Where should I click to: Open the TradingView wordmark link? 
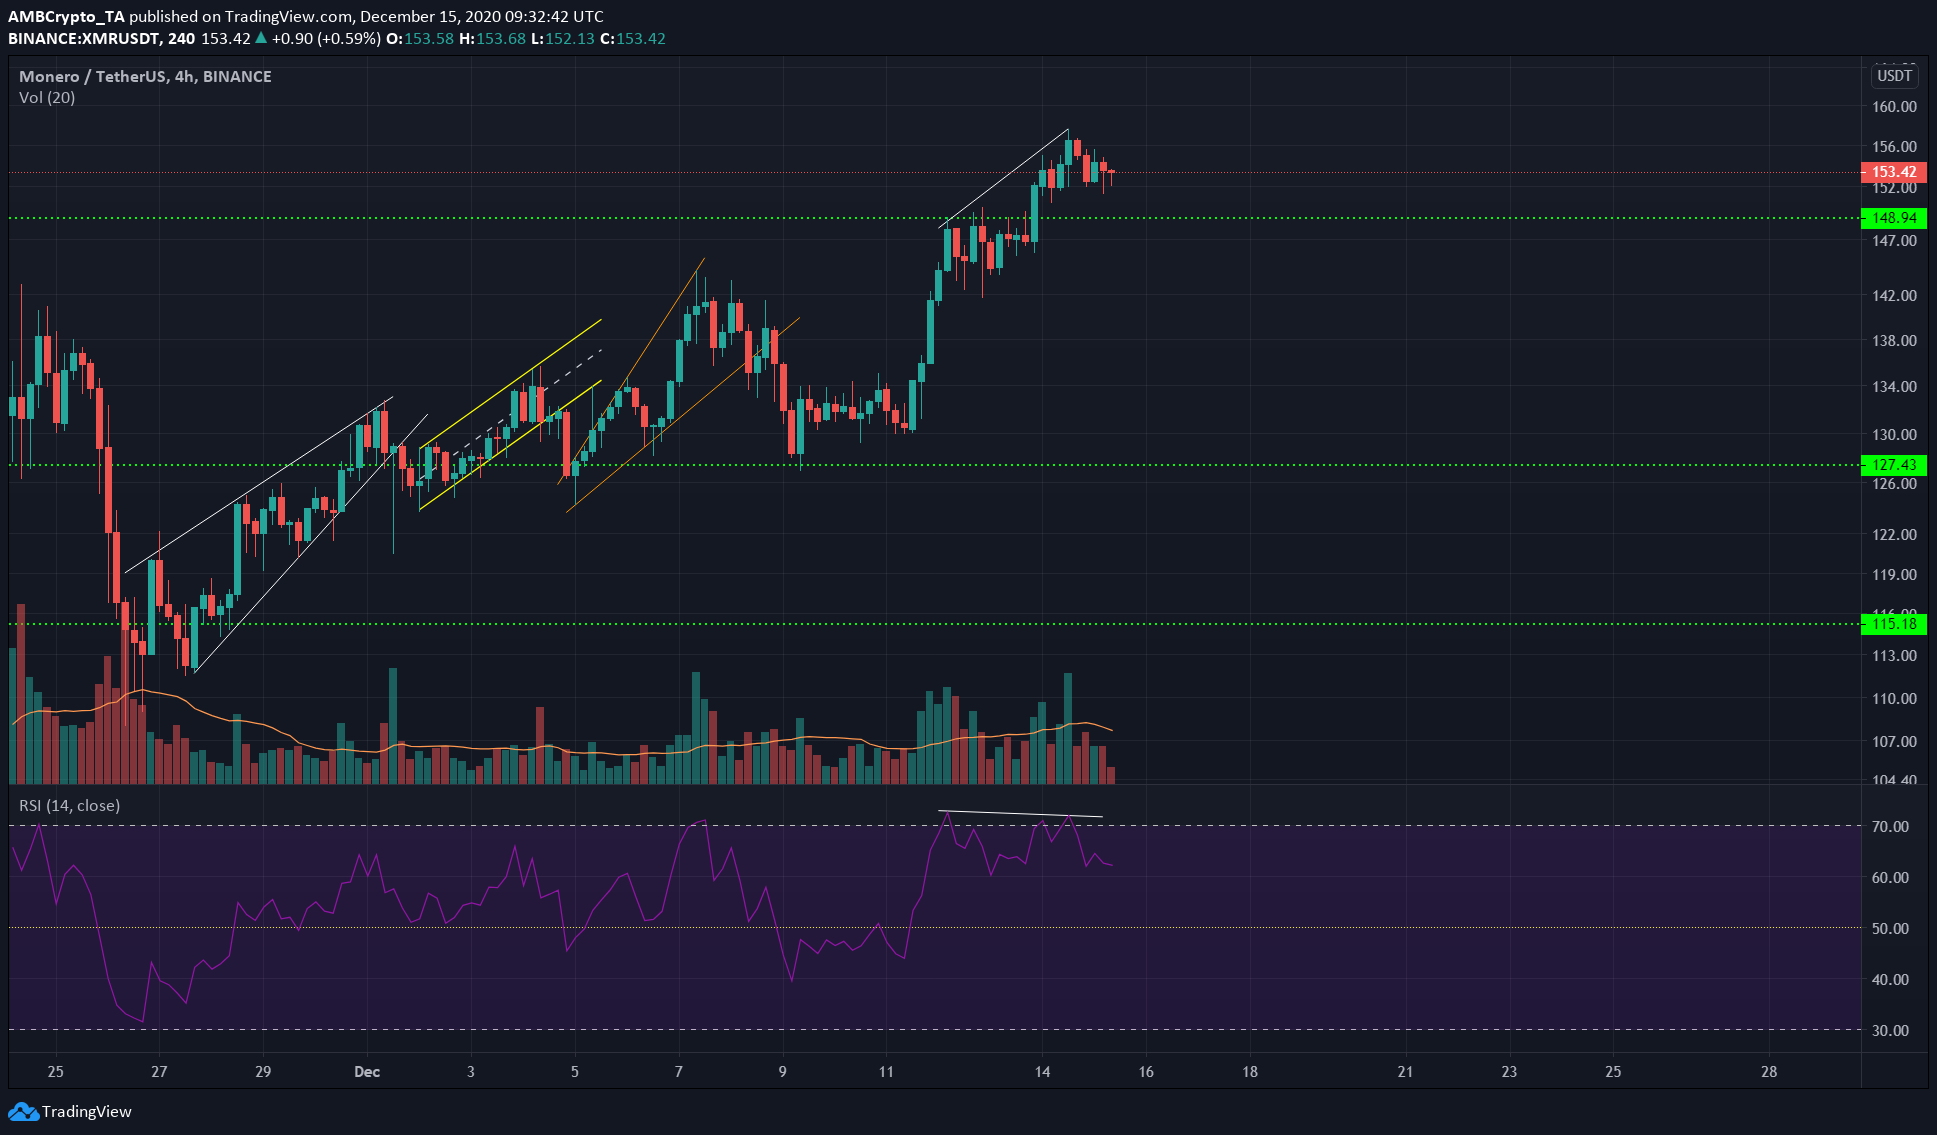[x=87, y=1111]
